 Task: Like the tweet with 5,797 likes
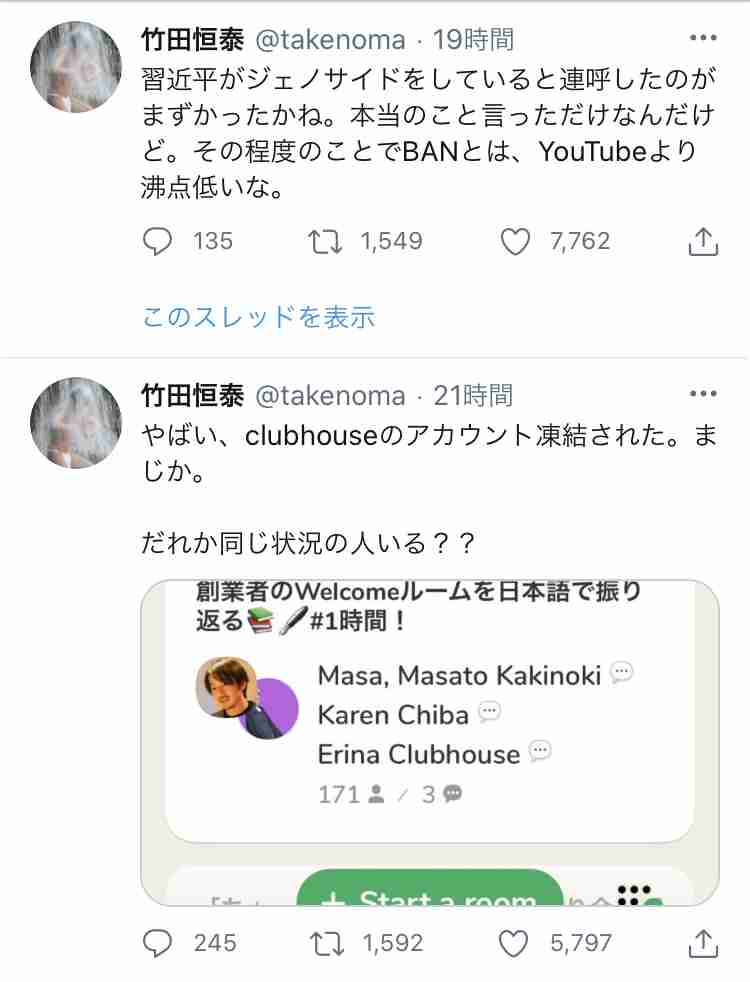click(512, 942)
